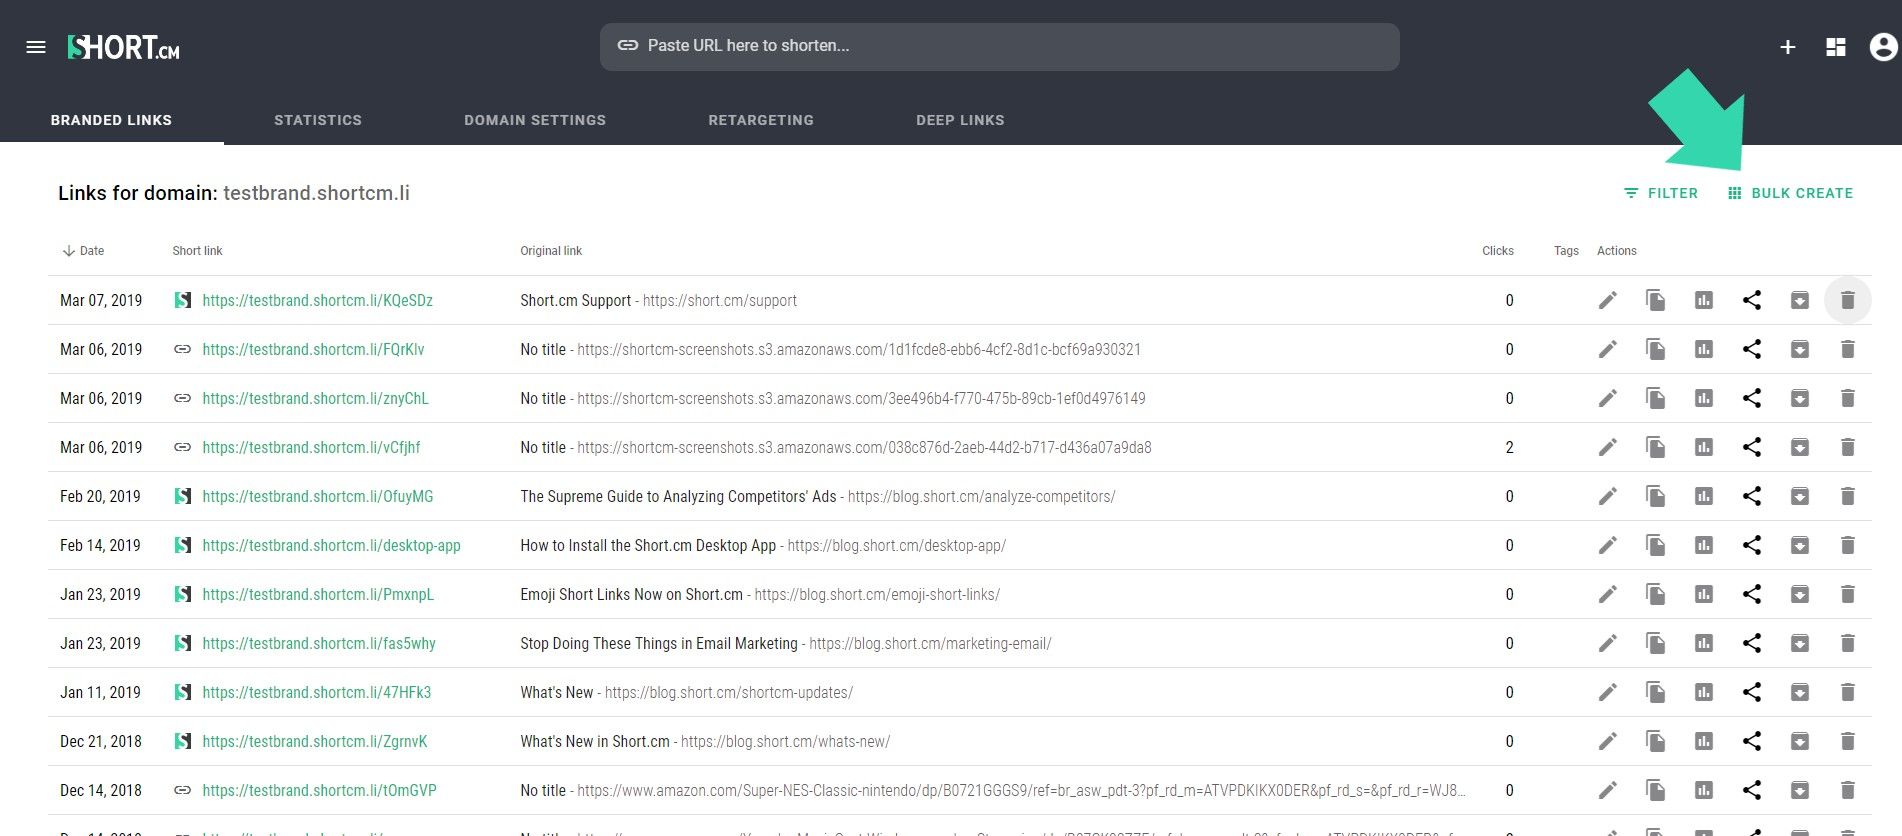Click the chain icon beside vCfjhf link
The image size is (1902, 836).
click(183, 447)
